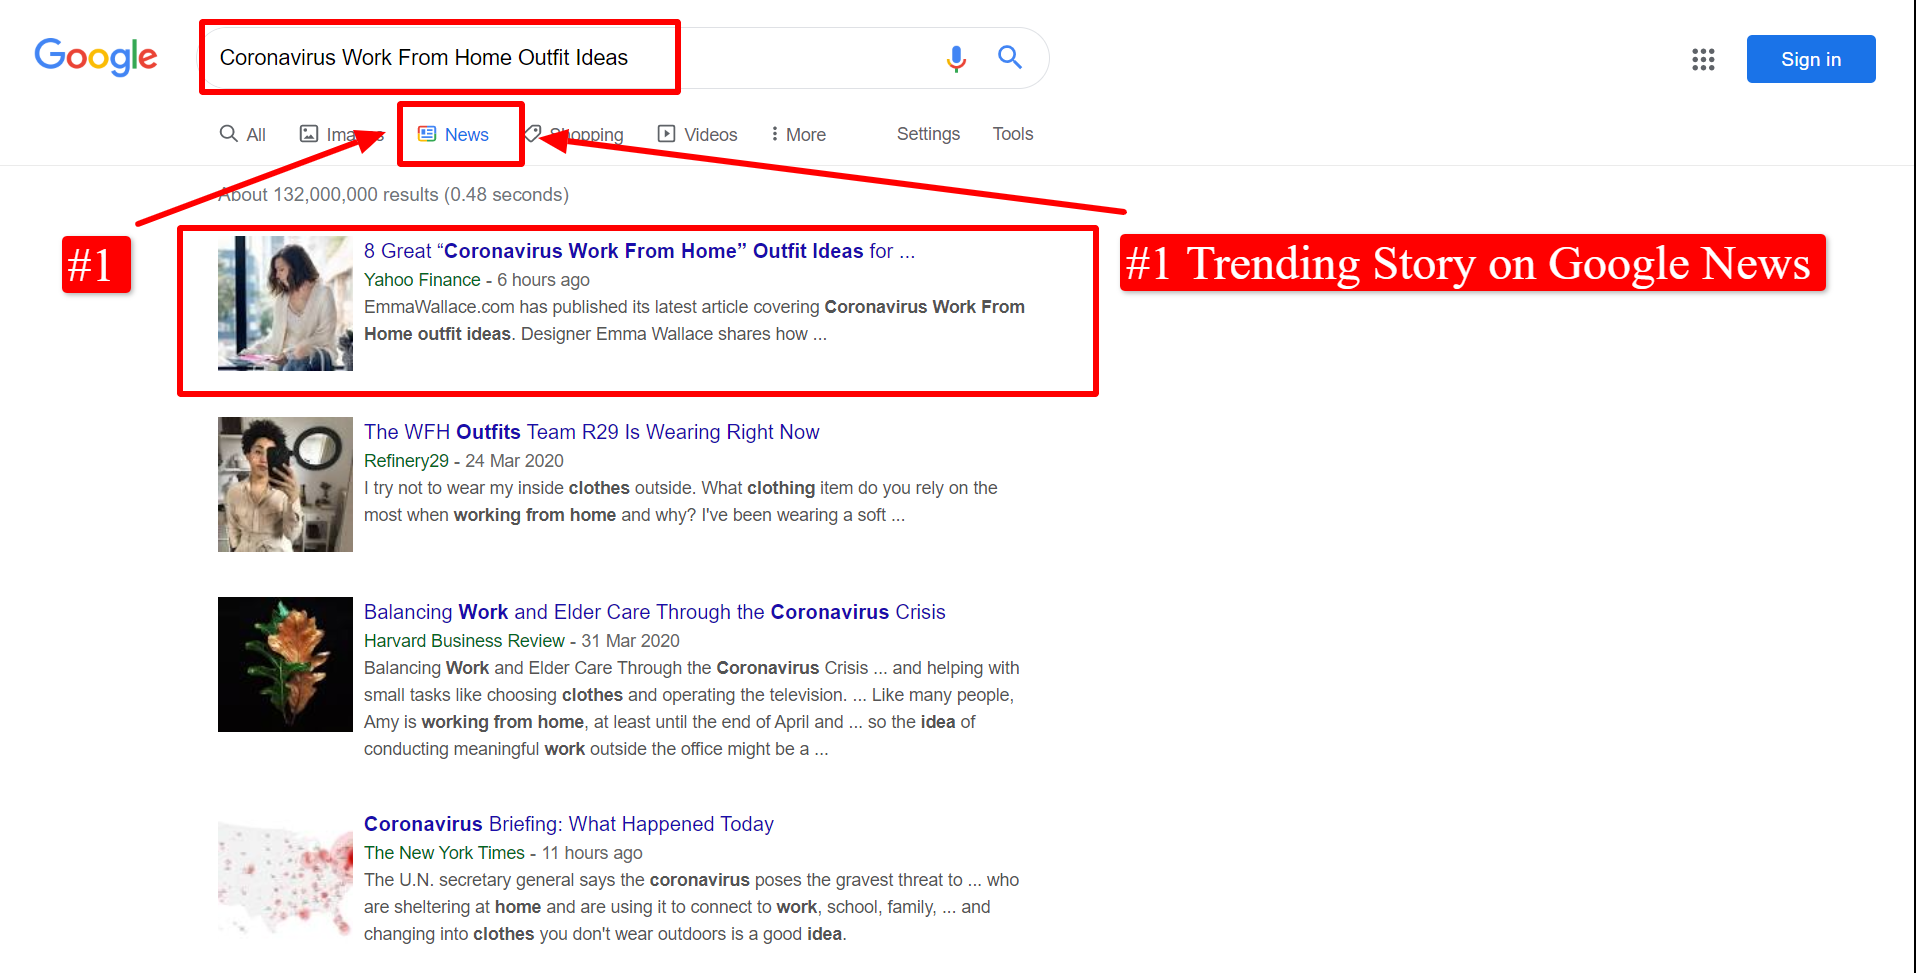Open 'Coronavirus Briefing: What Happened Today' article
The height and width of the screenshot is (973, 1916).
[568, 824]
